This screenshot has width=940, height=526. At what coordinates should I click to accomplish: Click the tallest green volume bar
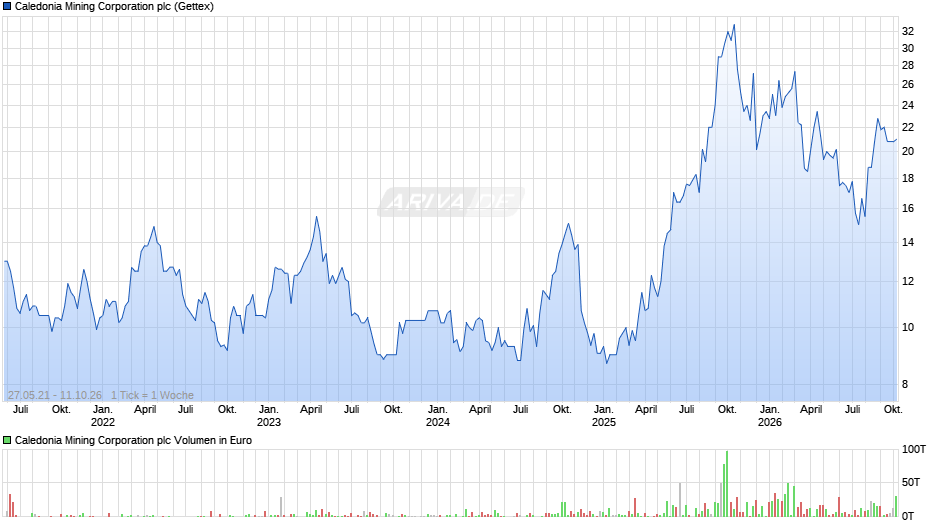coord(727,483)
